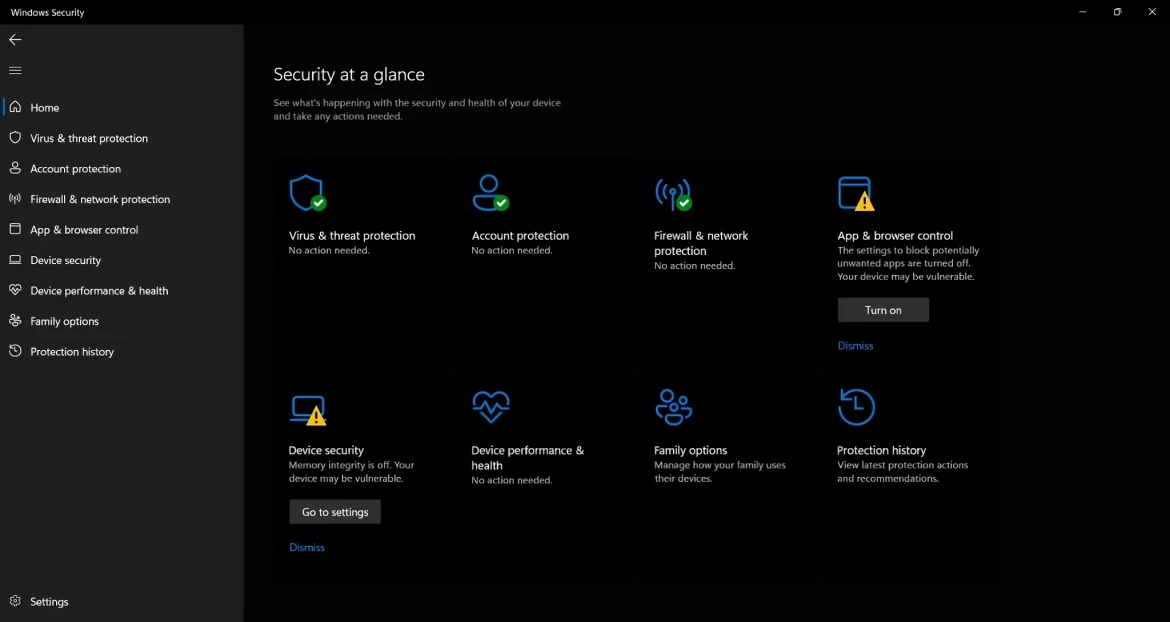Click the heart icon beside Device performance & health
1170x622 pixels.
[14, 290]
